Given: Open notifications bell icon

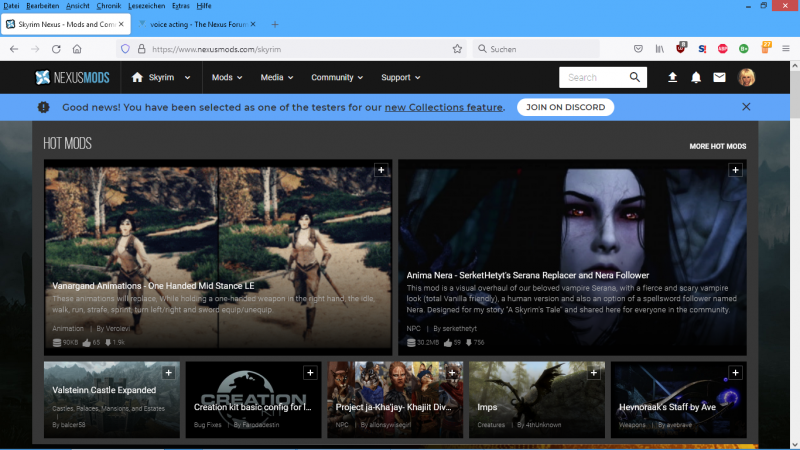Looking at the screenshot, I should pyautogui.click(x=696, y=77).
